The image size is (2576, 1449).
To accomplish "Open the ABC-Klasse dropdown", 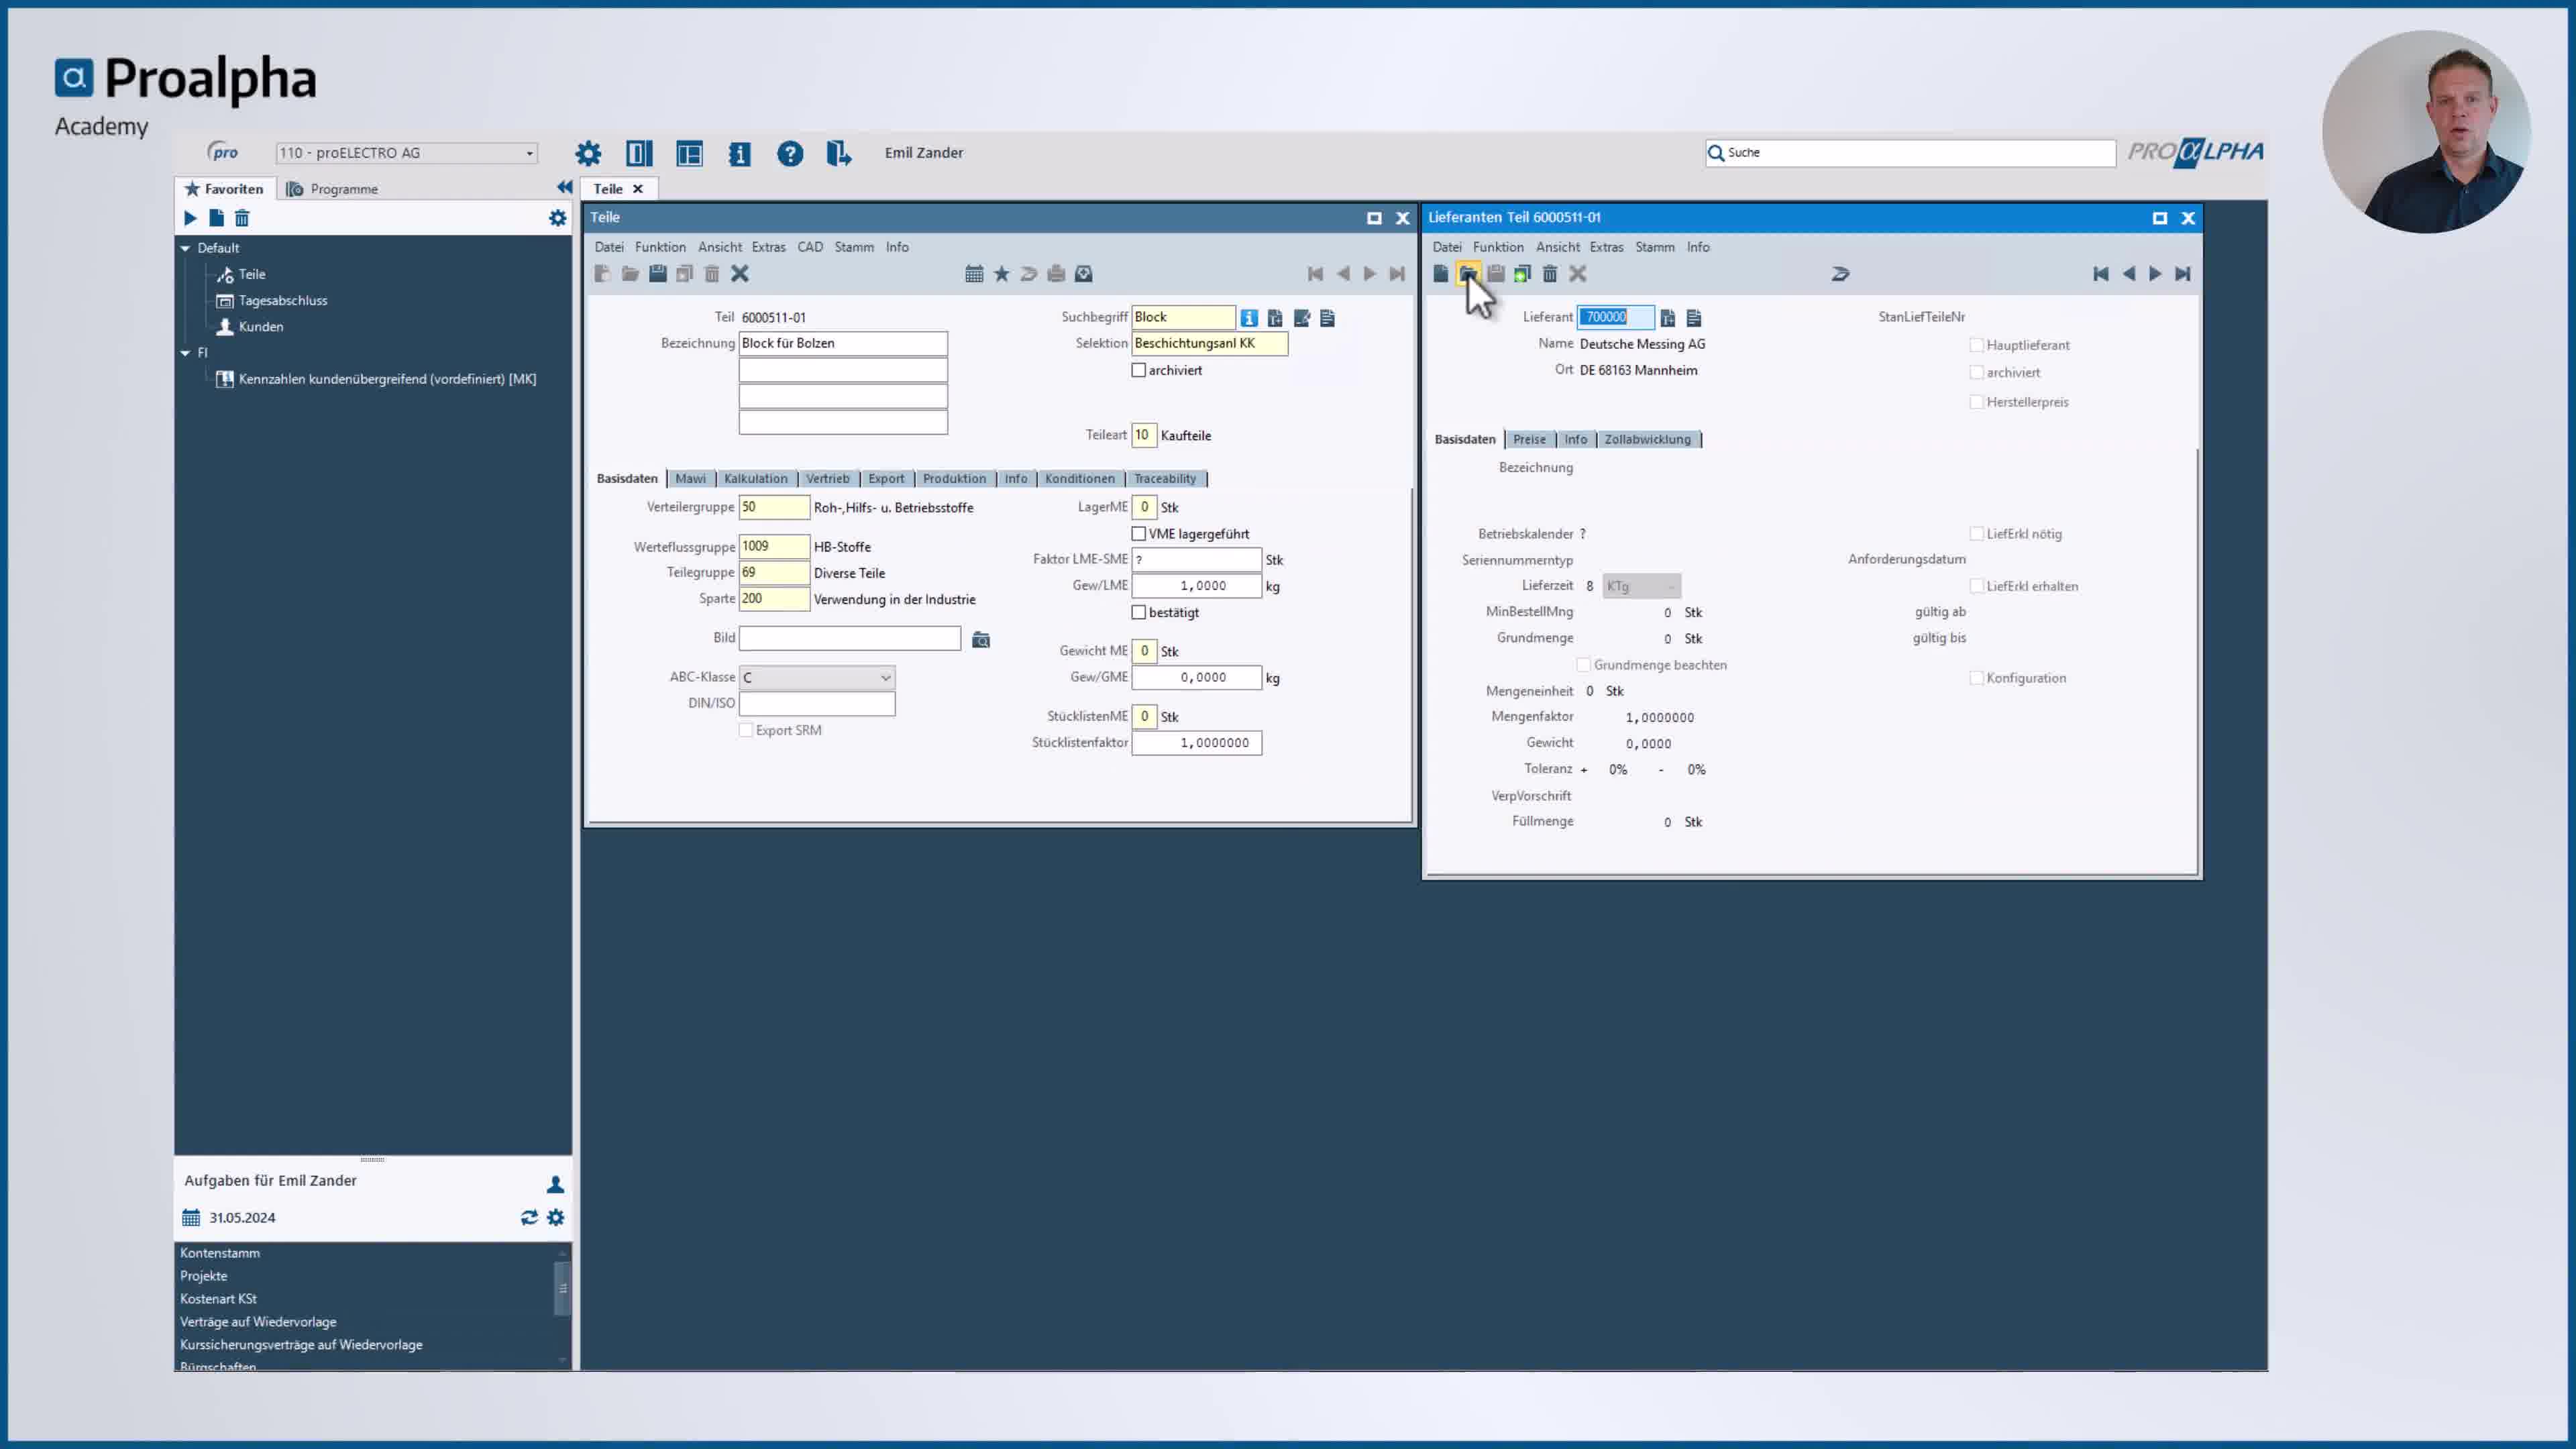I will 817,678.
